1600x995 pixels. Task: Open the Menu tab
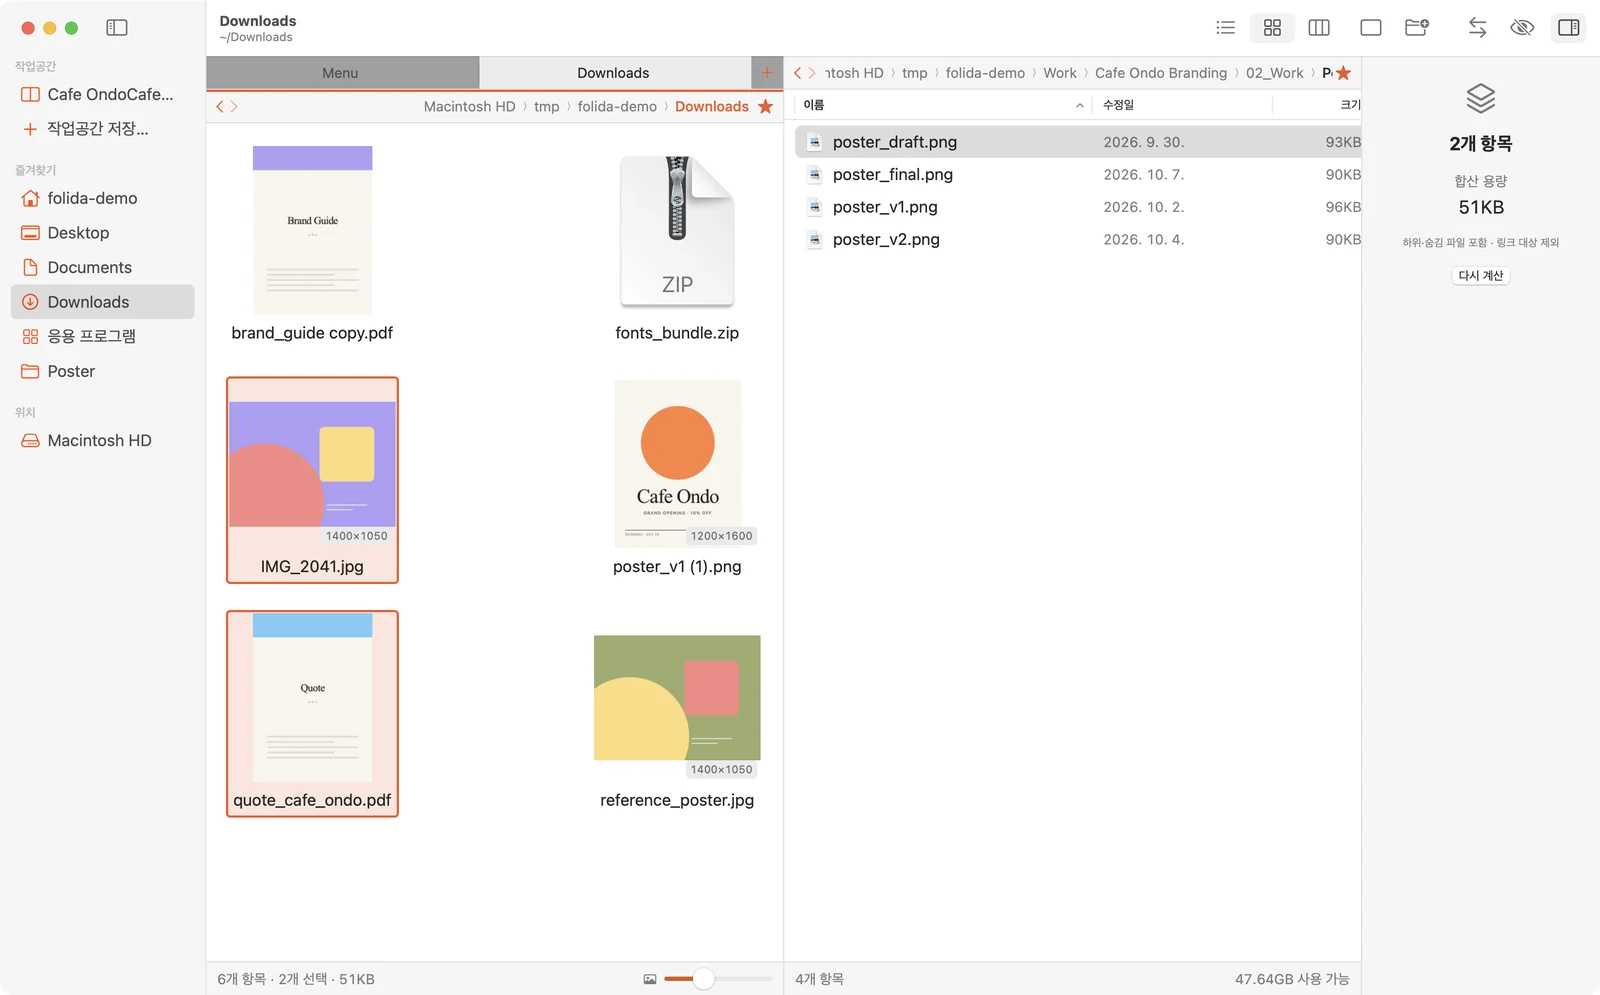click(x=342, y=73)
